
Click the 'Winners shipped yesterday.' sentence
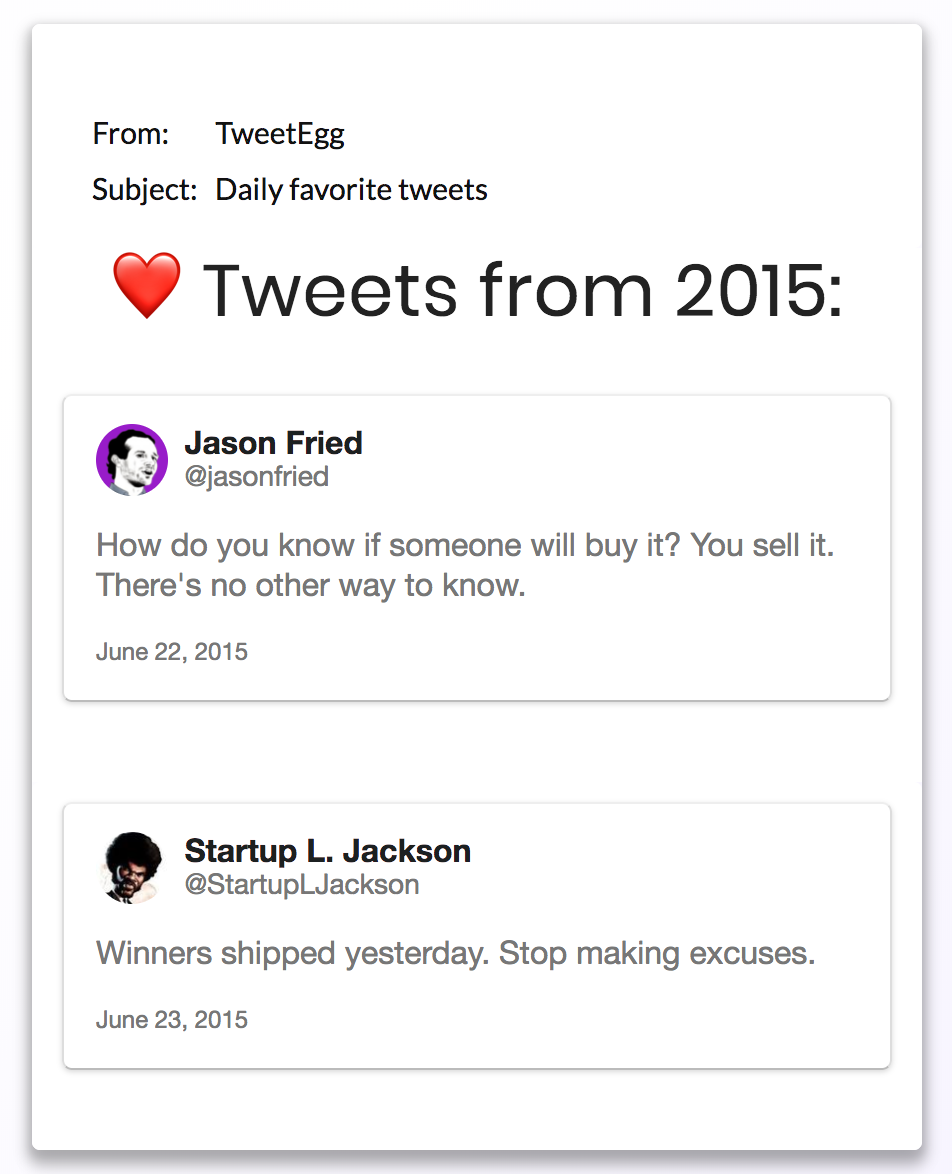click(293, 953)
